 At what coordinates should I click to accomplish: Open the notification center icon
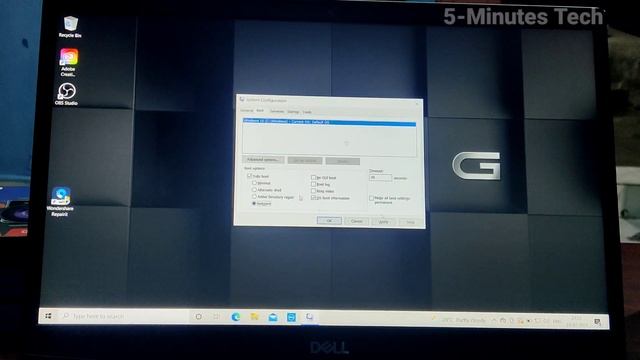pyautogui.click(x=598, y=322)
